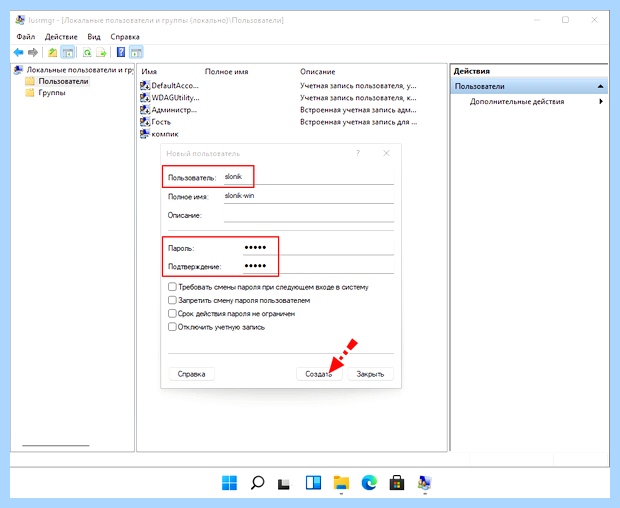Sort by the Имя column header

coord(149,72)
